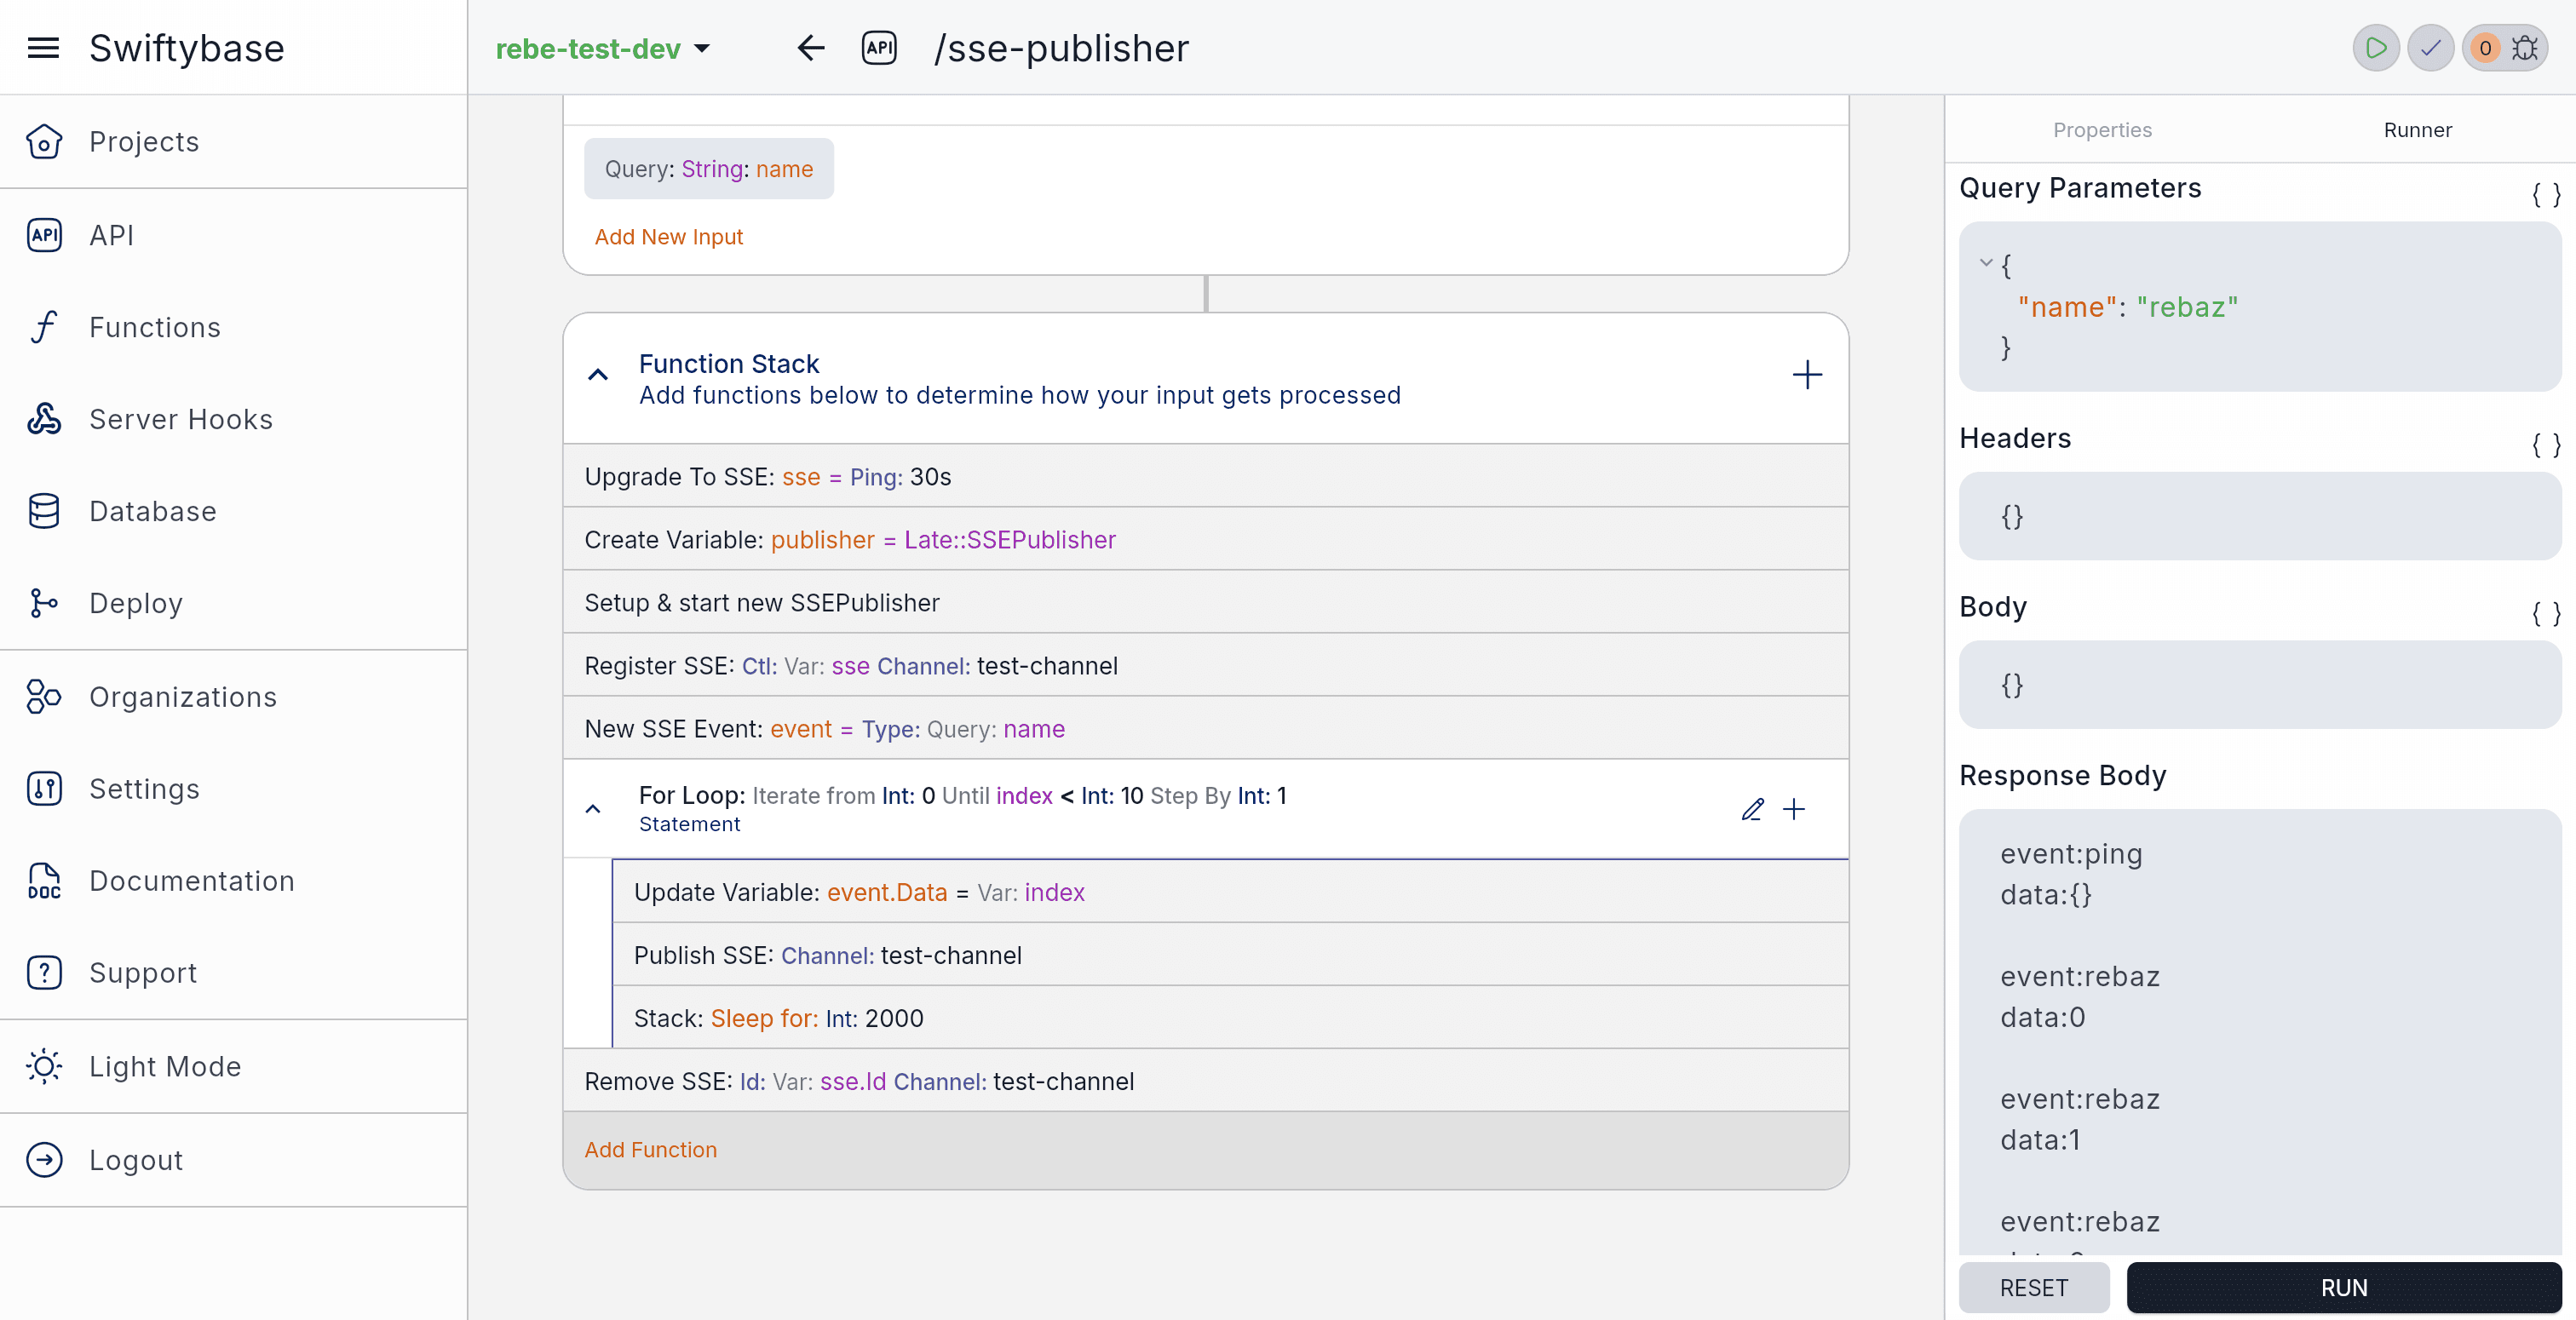
Task: Toggle Query Parameters JSON braces view
Action: pyautogui.click(x=2545, y=194)
